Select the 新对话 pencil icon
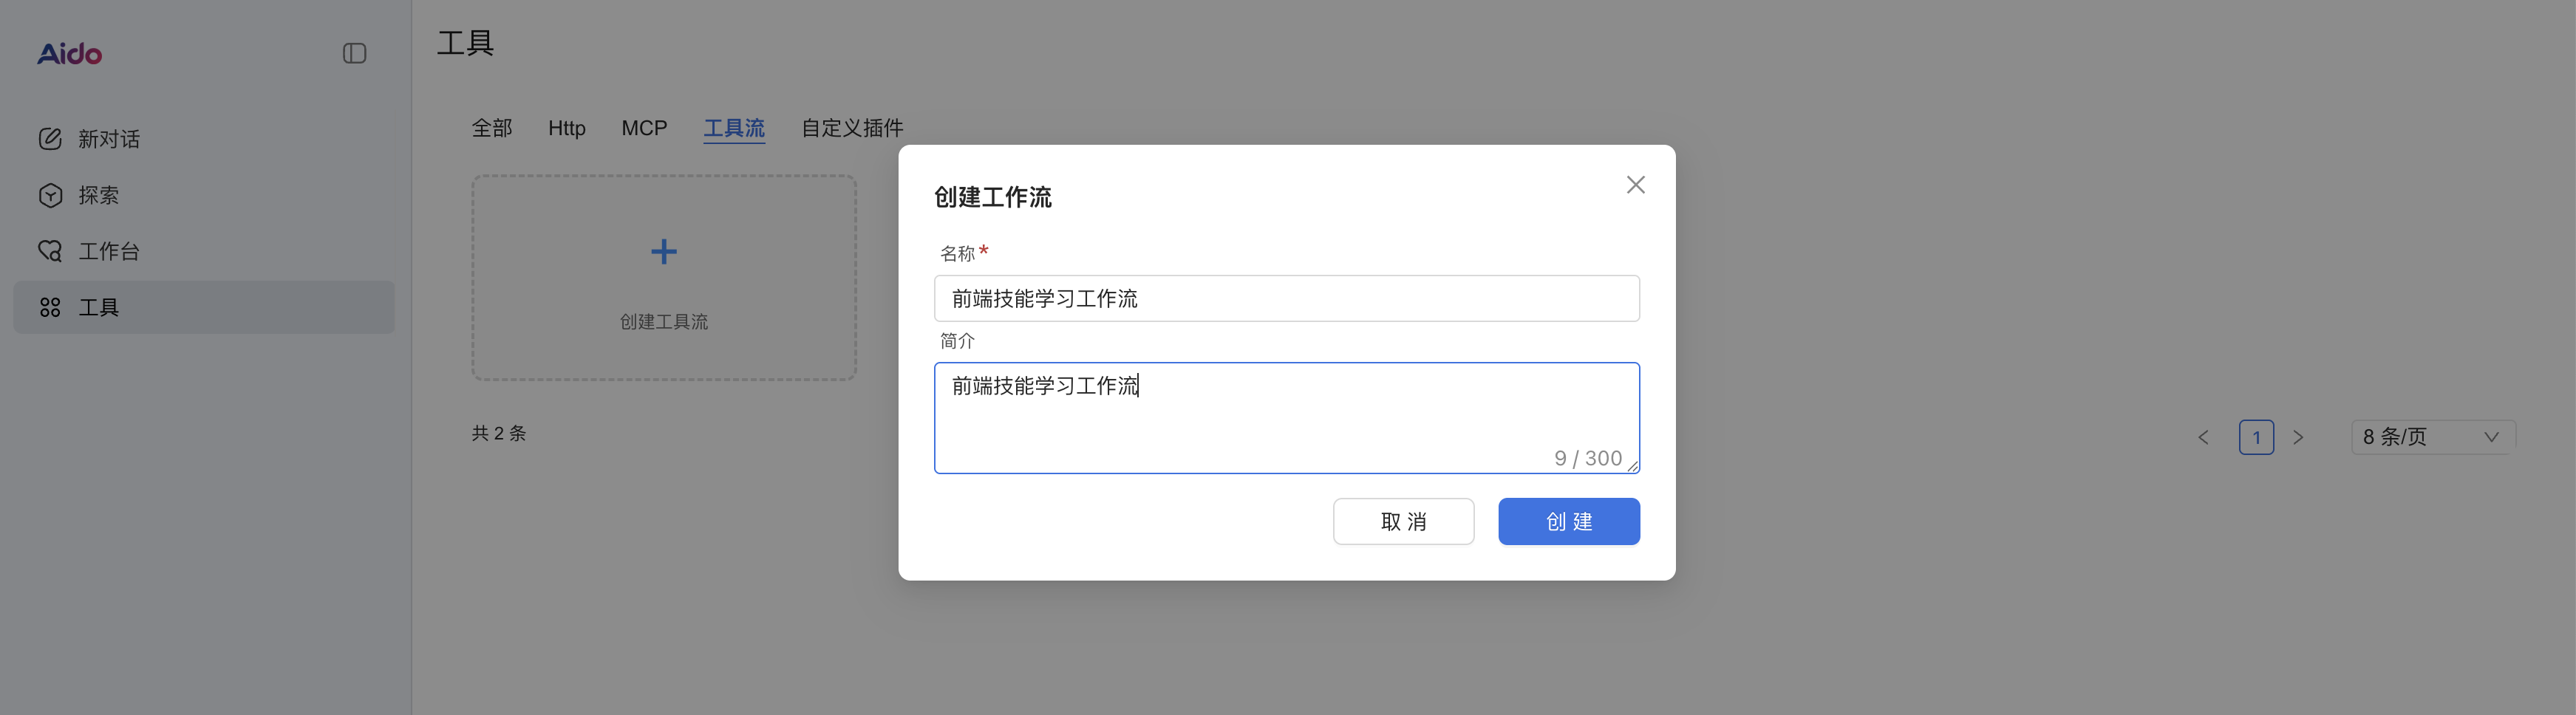This screenshot has width=2576, height=715. click(x=51, y=139)
